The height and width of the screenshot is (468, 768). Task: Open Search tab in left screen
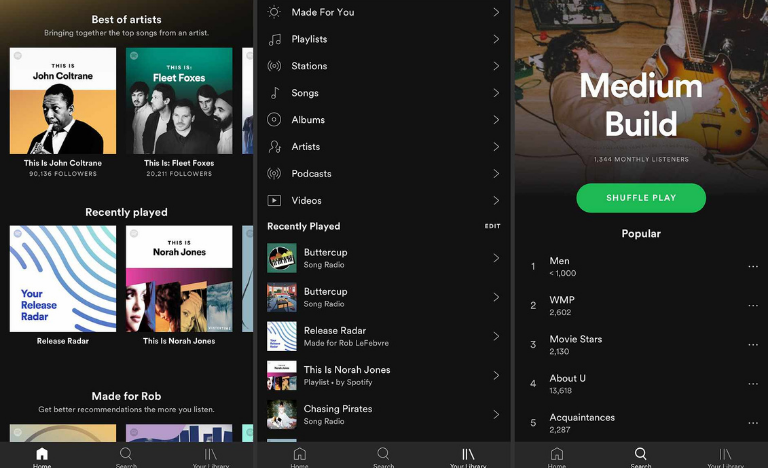click(x=126, y=457)
